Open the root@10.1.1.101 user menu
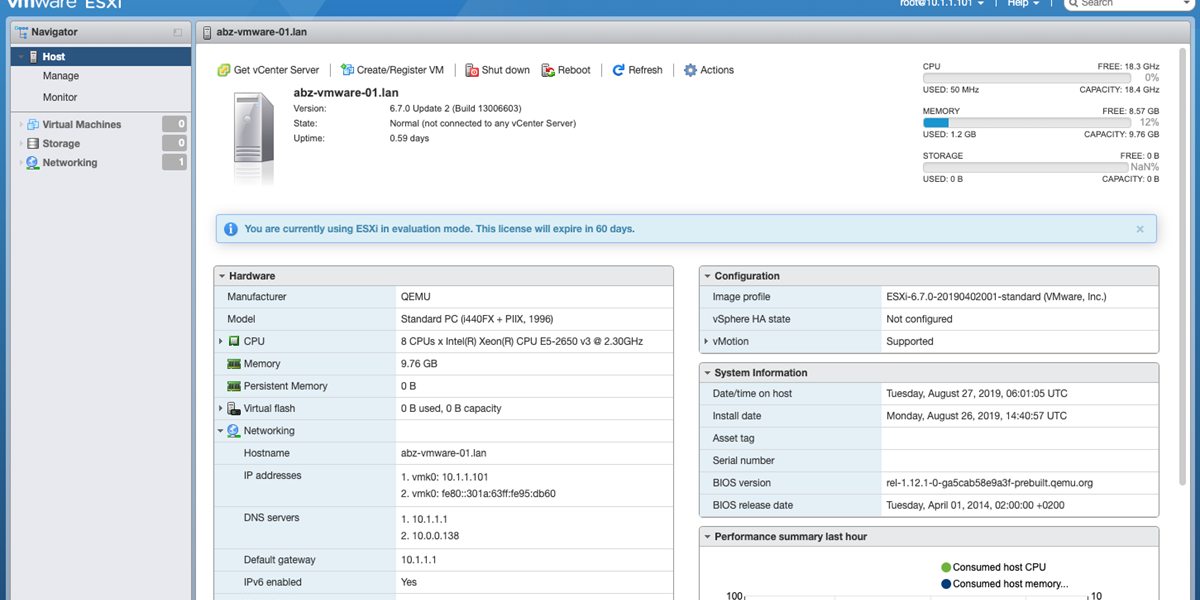Viewport: 1200px width, 600px height. pos(943,4)
